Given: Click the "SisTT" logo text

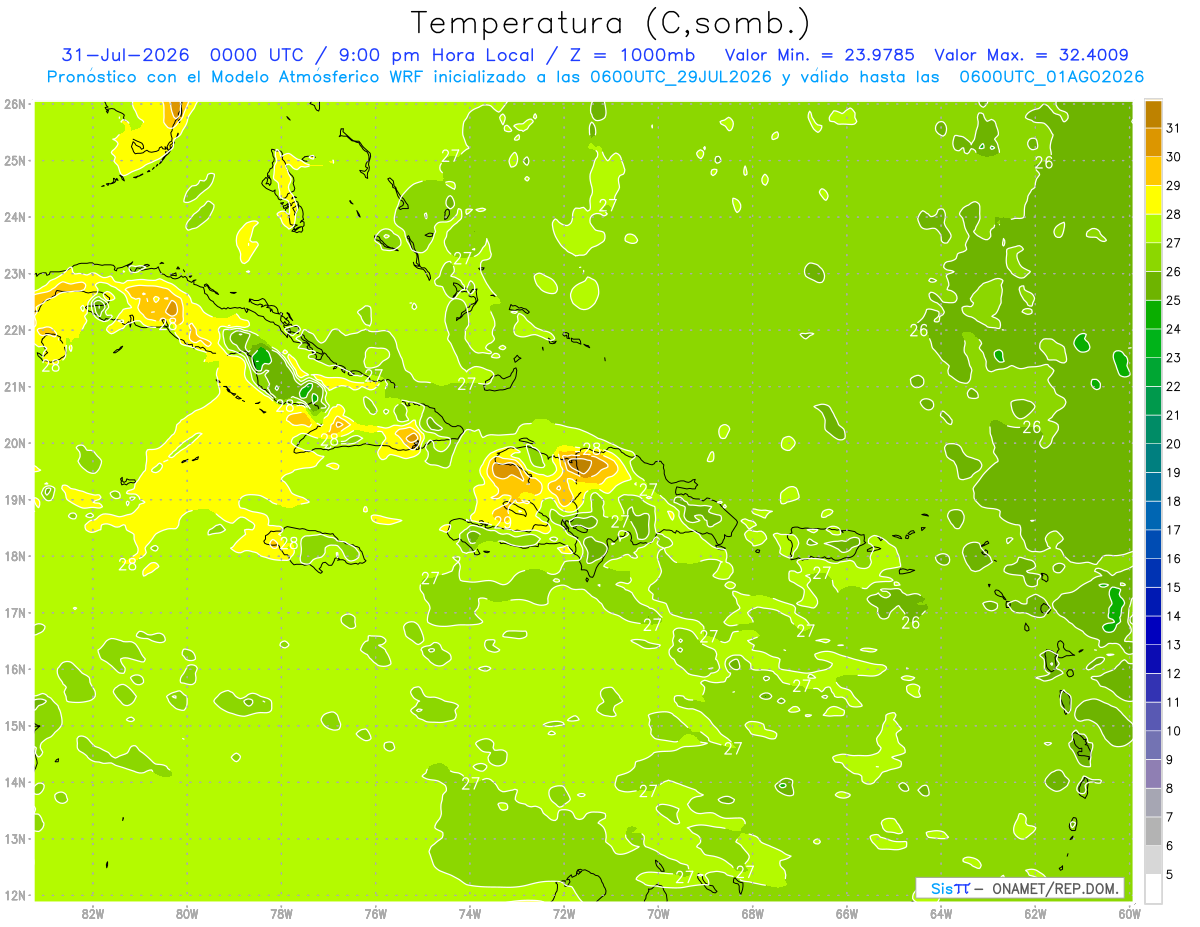Looking at the screenshot, I should [x=950, y=888].
